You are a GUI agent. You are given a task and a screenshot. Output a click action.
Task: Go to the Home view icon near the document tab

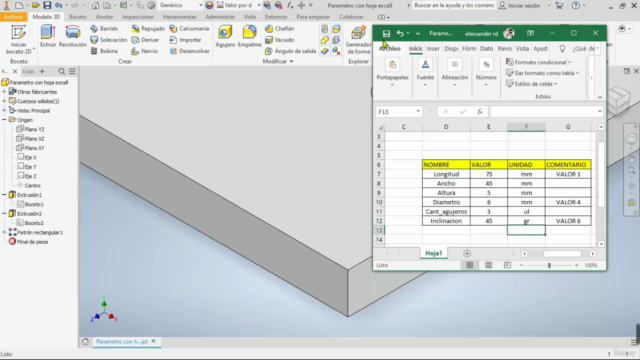85,342
